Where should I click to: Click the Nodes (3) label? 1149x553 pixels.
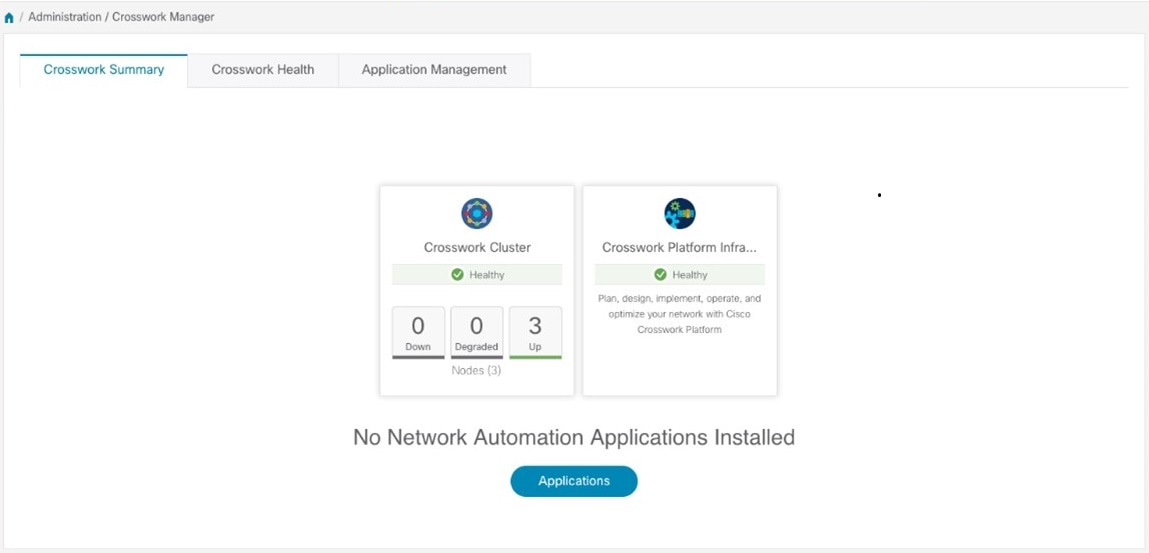point(476,371)
